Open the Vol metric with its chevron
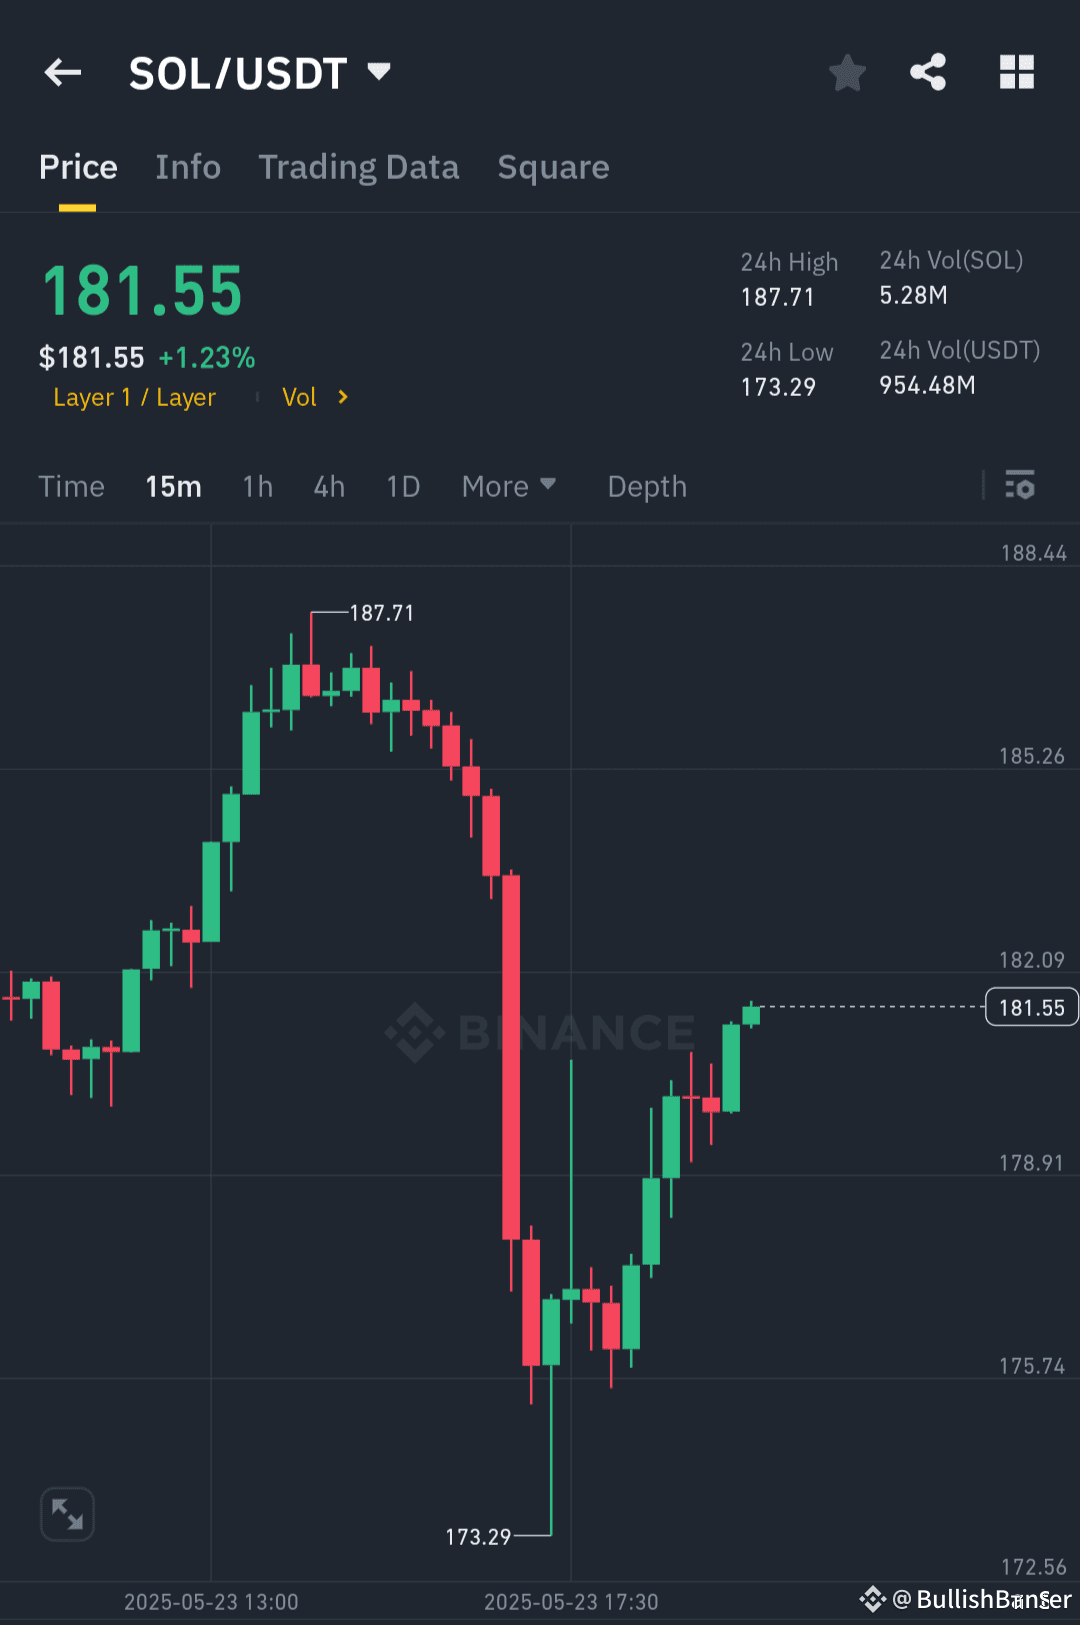Screen dimensions: 1080x1625 click(314, 397)
